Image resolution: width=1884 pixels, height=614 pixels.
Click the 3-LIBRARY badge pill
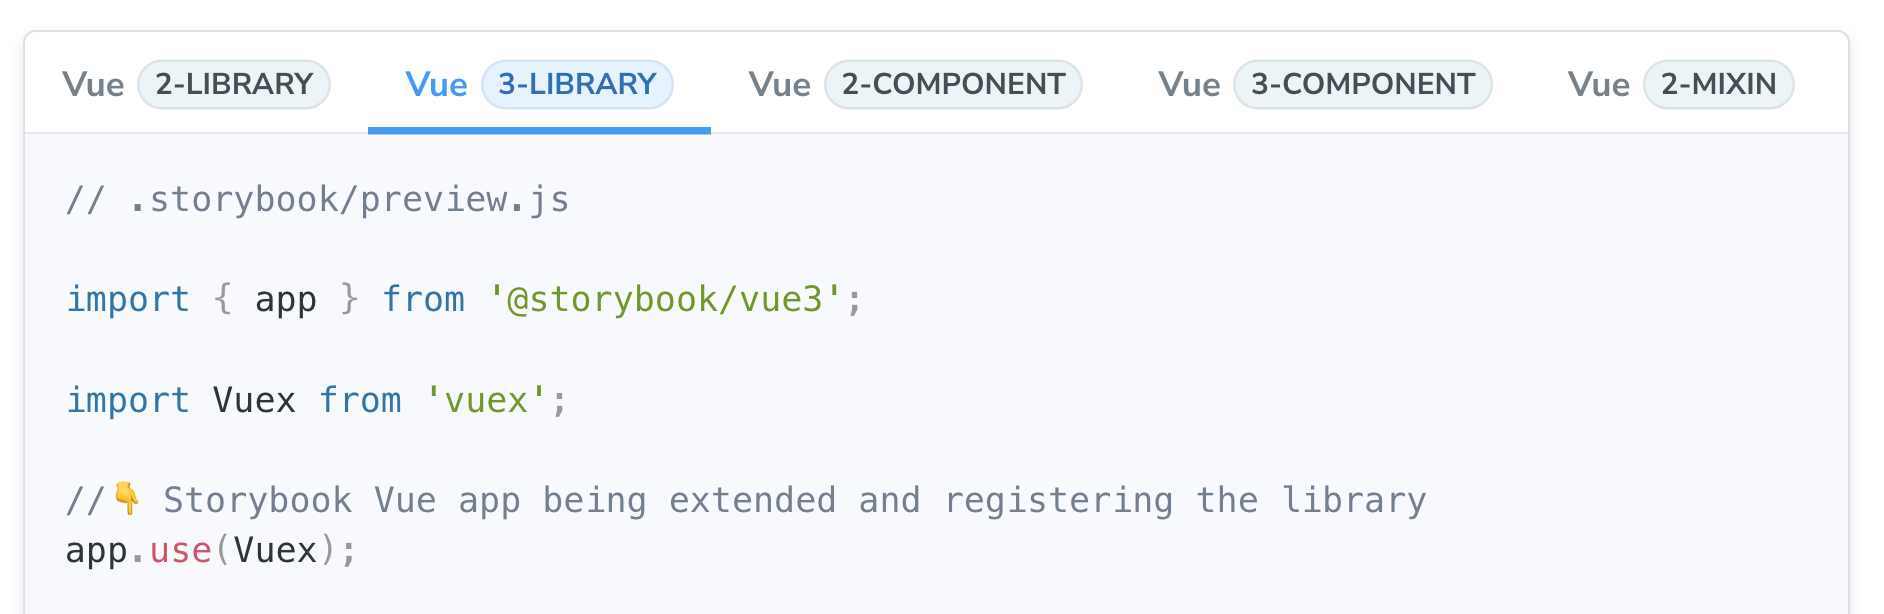[576, 84]
